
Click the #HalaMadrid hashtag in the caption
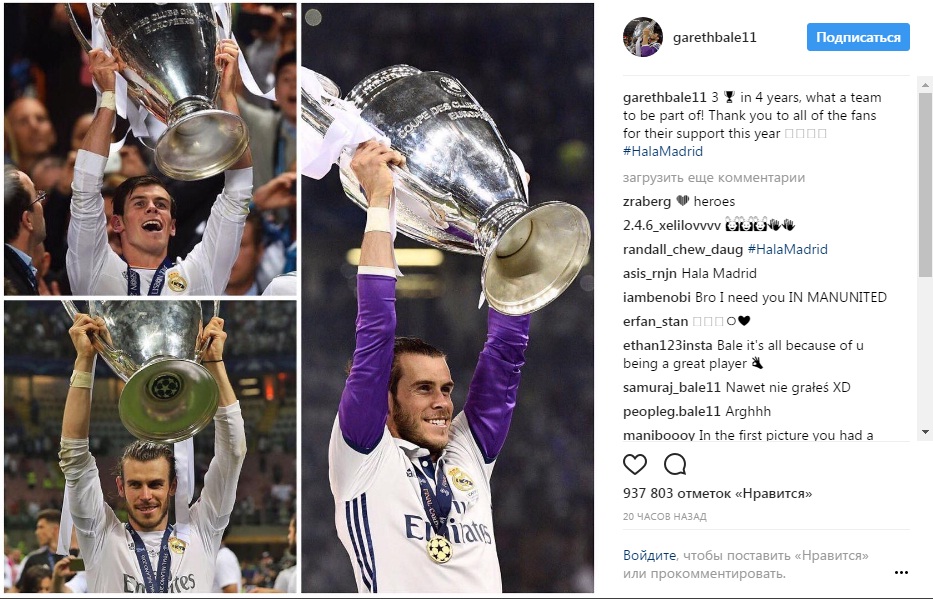[x=663, y=151]
